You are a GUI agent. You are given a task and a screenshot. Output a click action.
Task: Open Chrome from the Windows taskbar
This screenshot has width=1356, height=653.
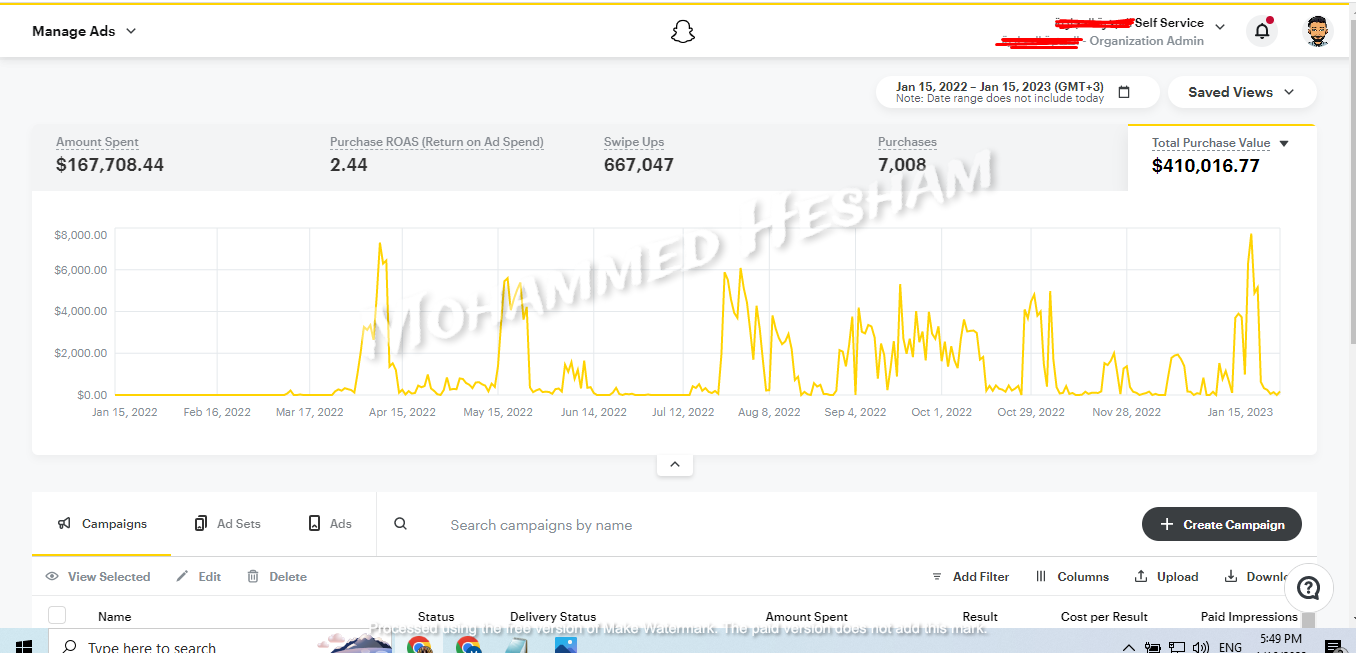click(419, 646)
